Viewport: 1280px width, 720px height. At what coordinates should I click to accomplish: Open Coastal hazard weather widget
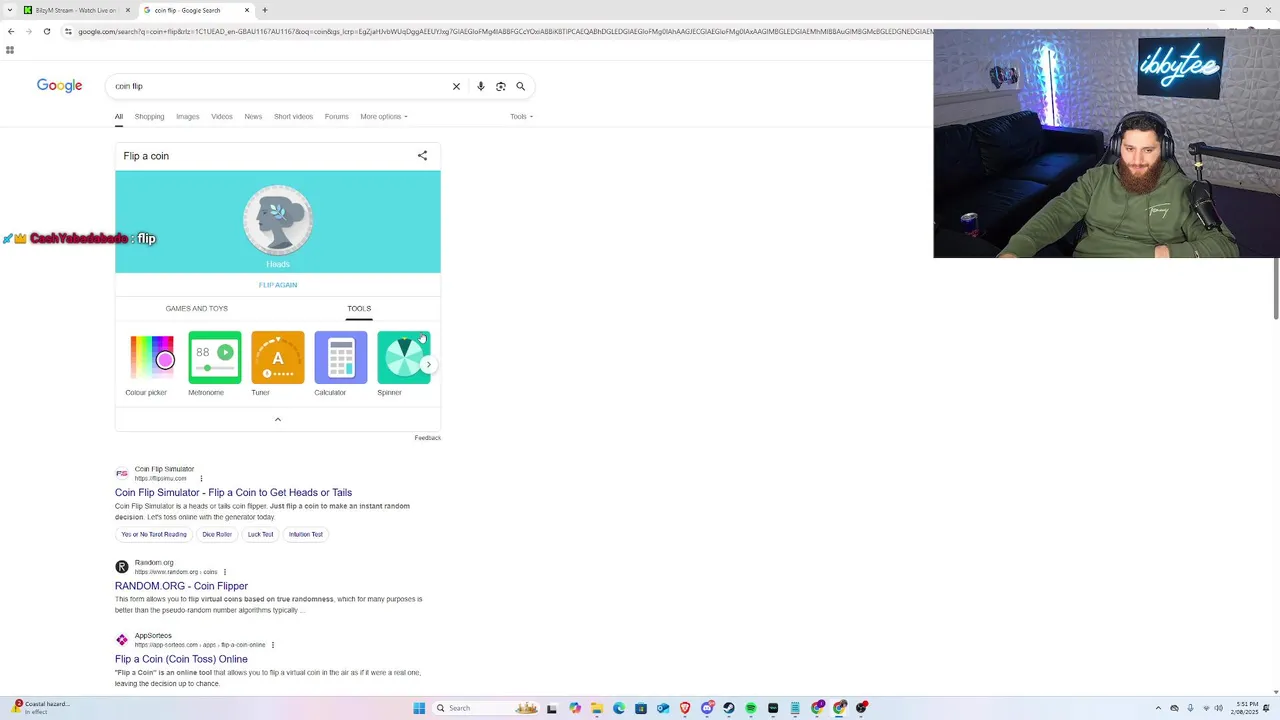click(40, 708)
